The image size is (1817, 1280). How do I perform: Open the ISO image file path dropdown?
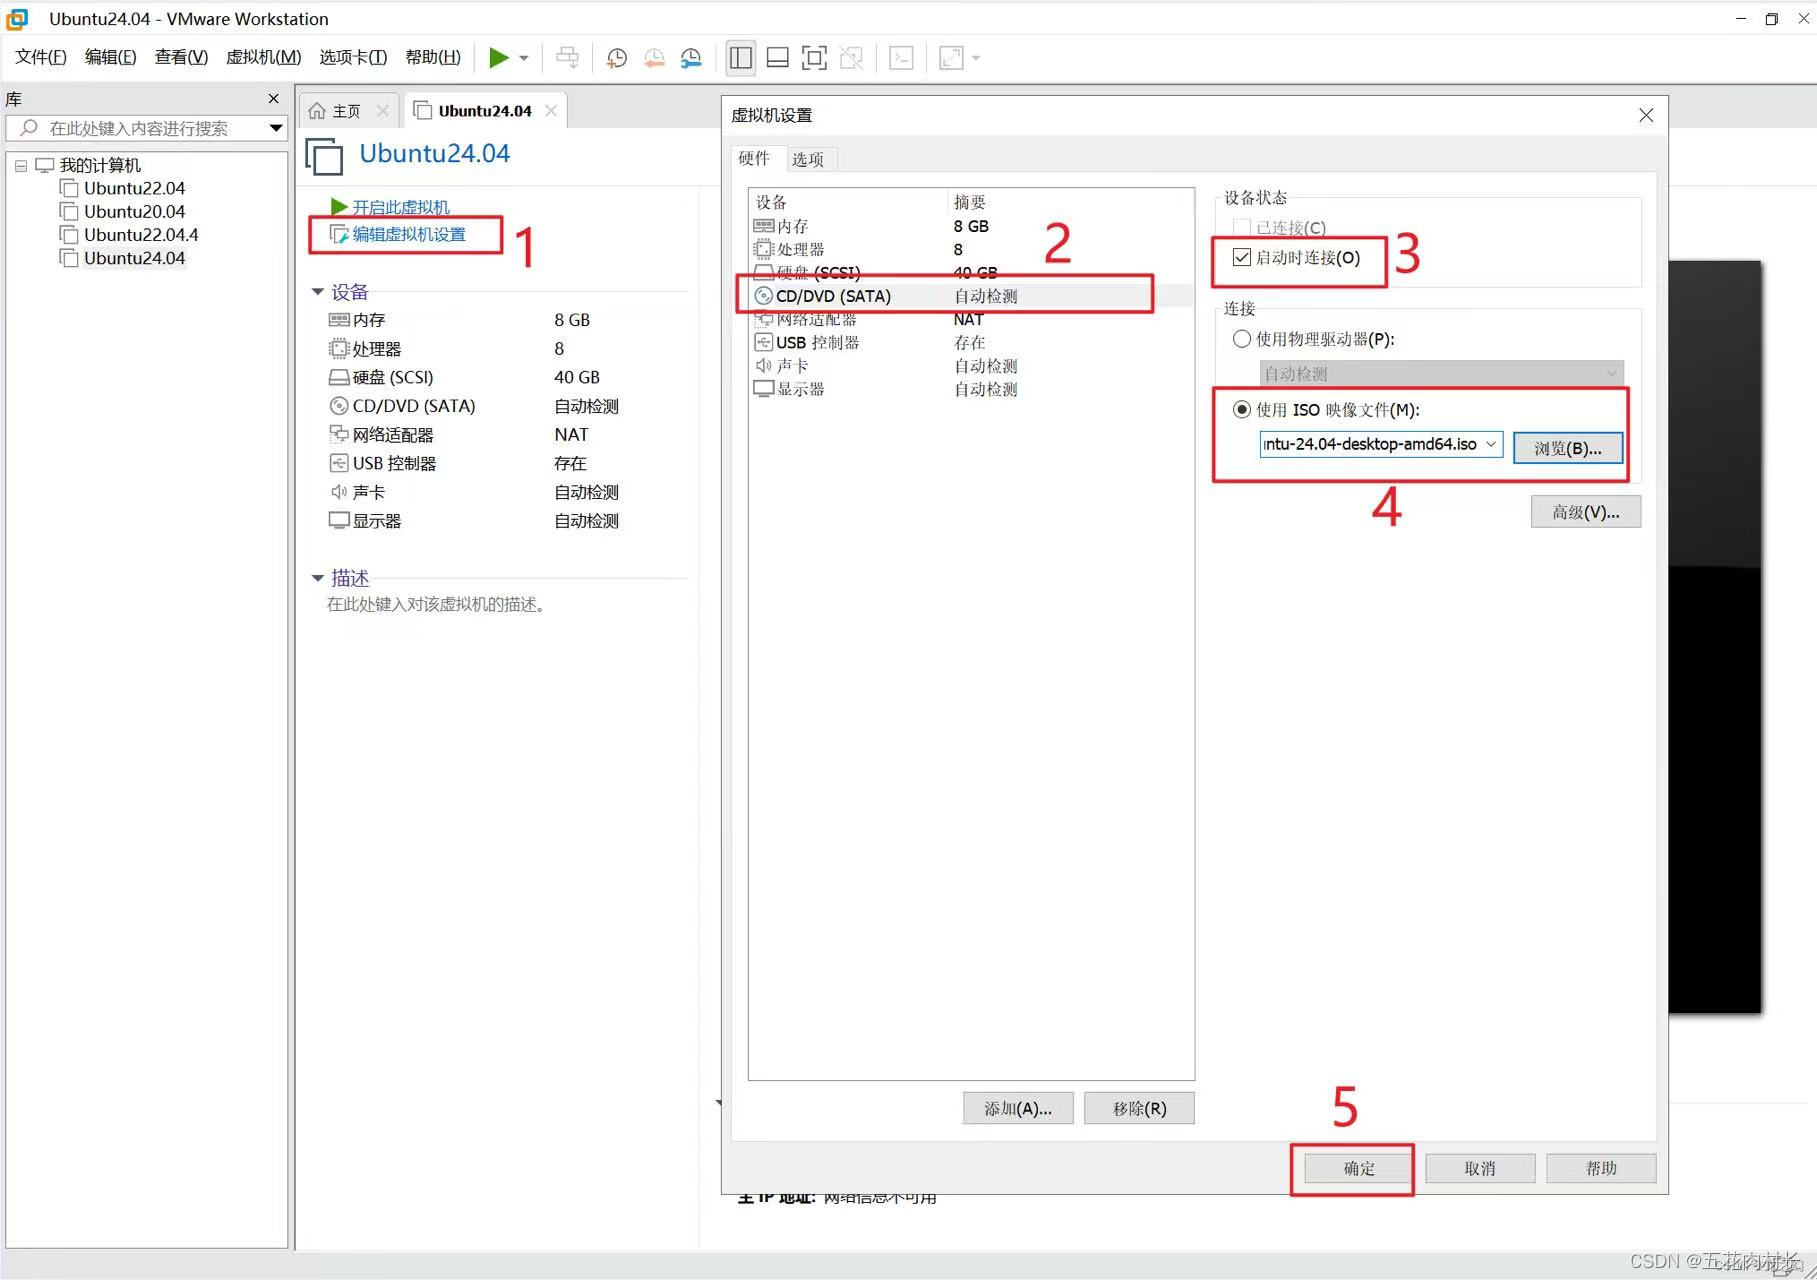pyautogui.click(x=1491, y=444)
